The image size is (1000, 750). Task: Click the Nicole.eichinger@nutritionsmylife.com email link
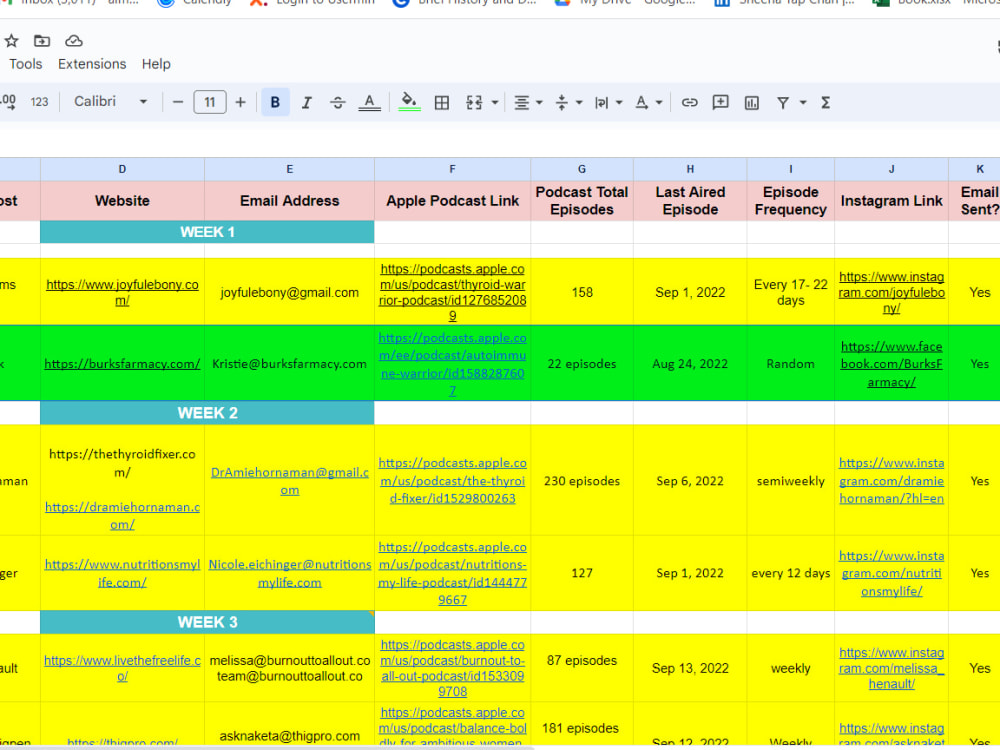tap(290, 573)
